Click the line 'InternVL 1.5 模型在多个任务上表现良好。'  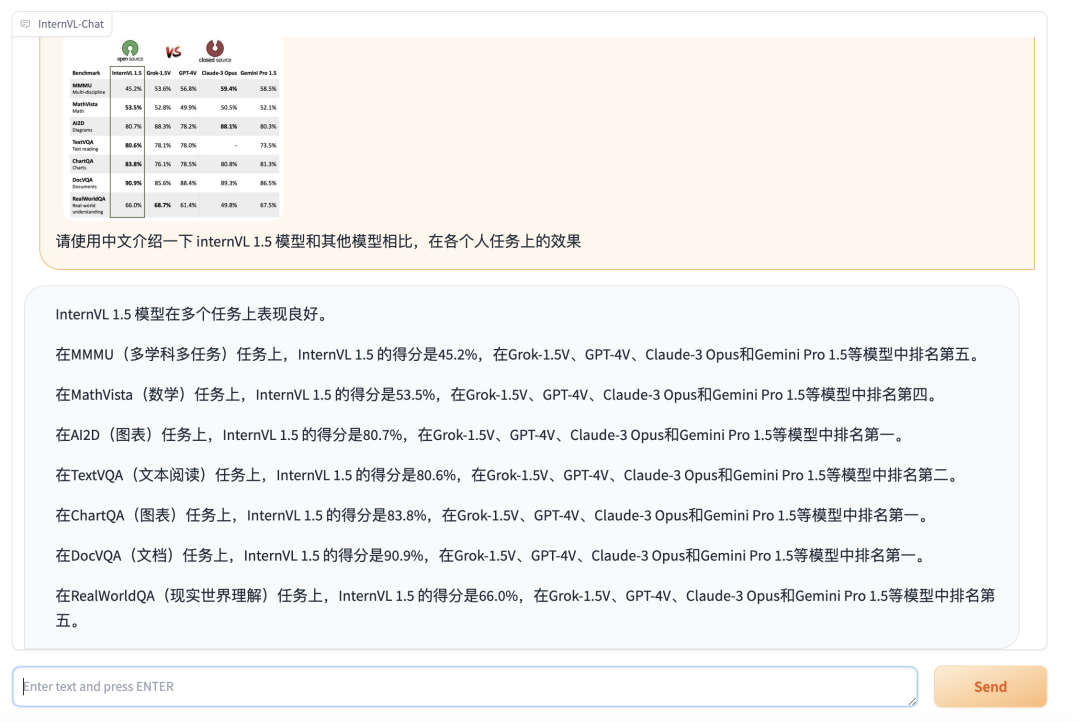192,314
